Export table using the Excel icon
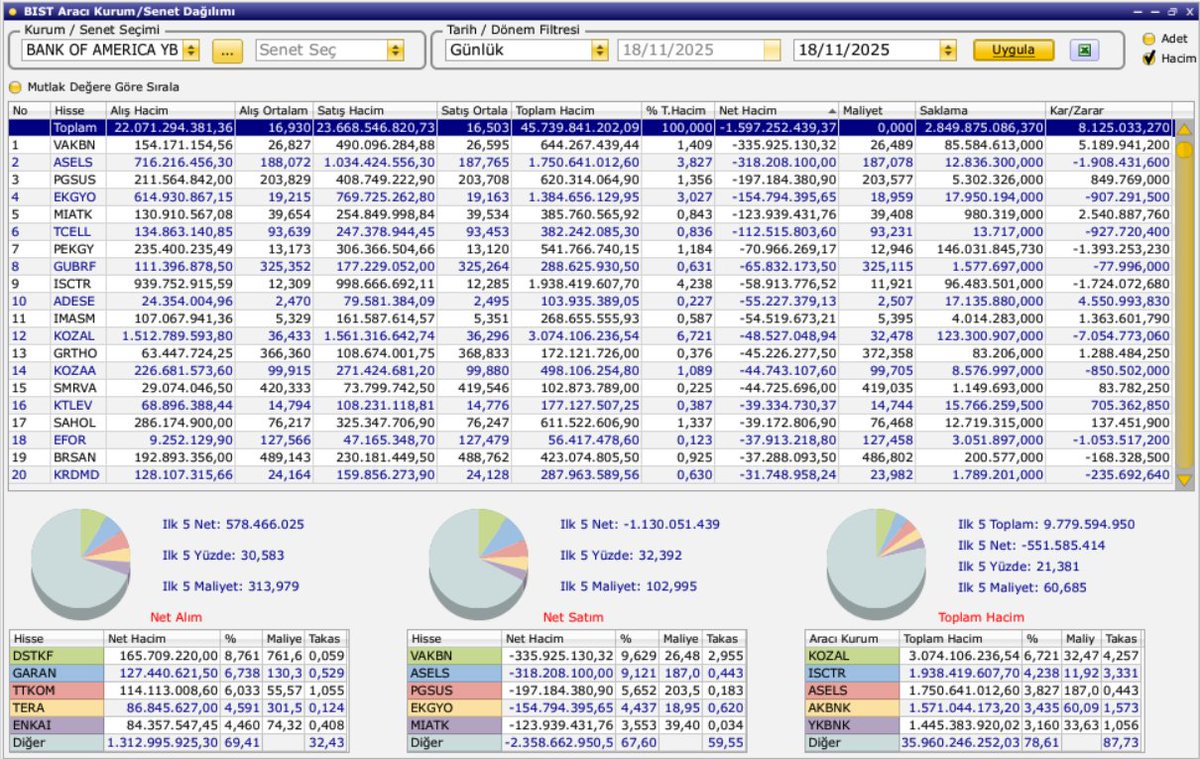The height and width of the screenshot is (759, 1200). coord(1084,49)
